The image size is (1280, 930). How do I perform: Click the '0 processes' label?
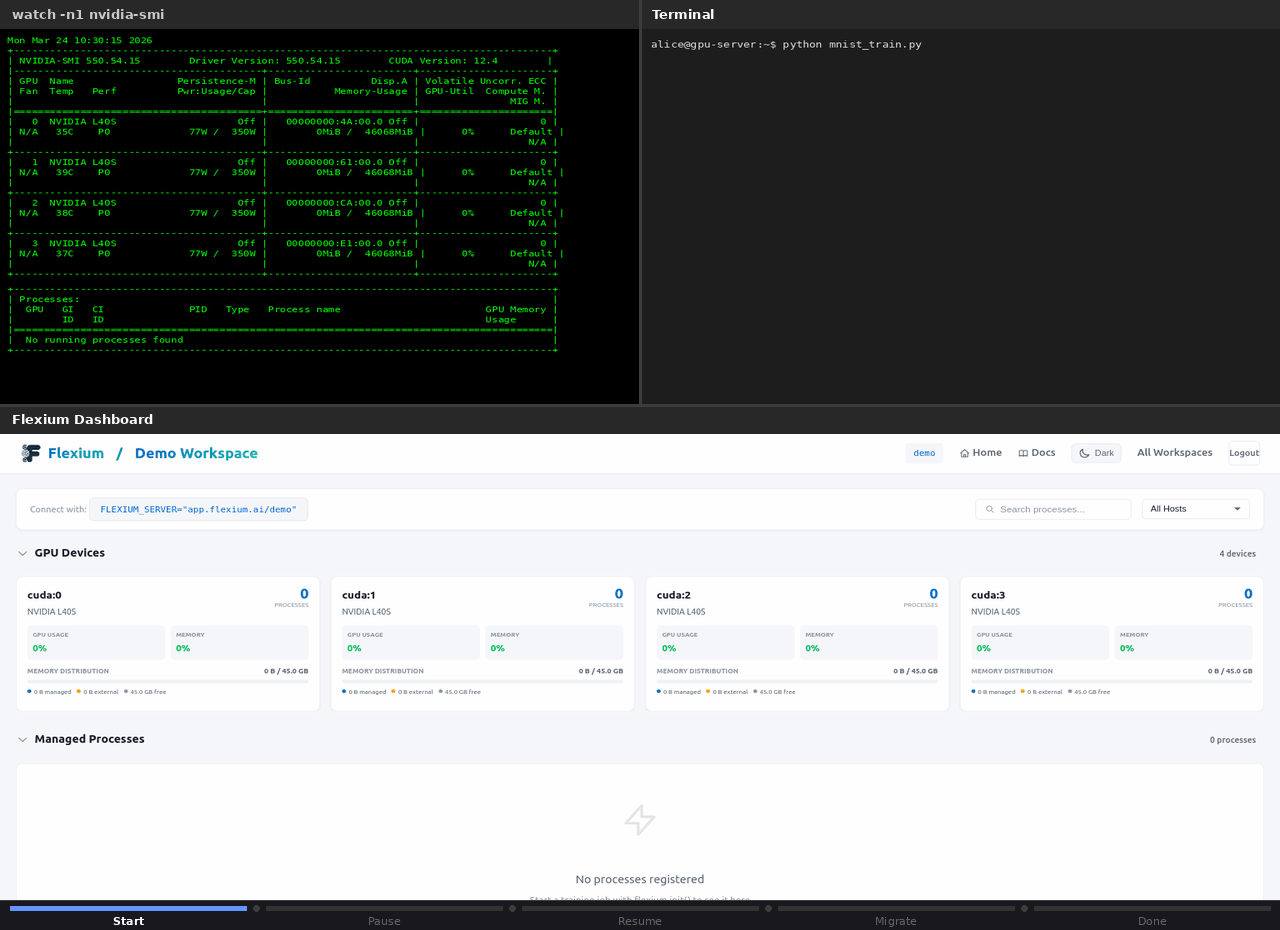1233,740
